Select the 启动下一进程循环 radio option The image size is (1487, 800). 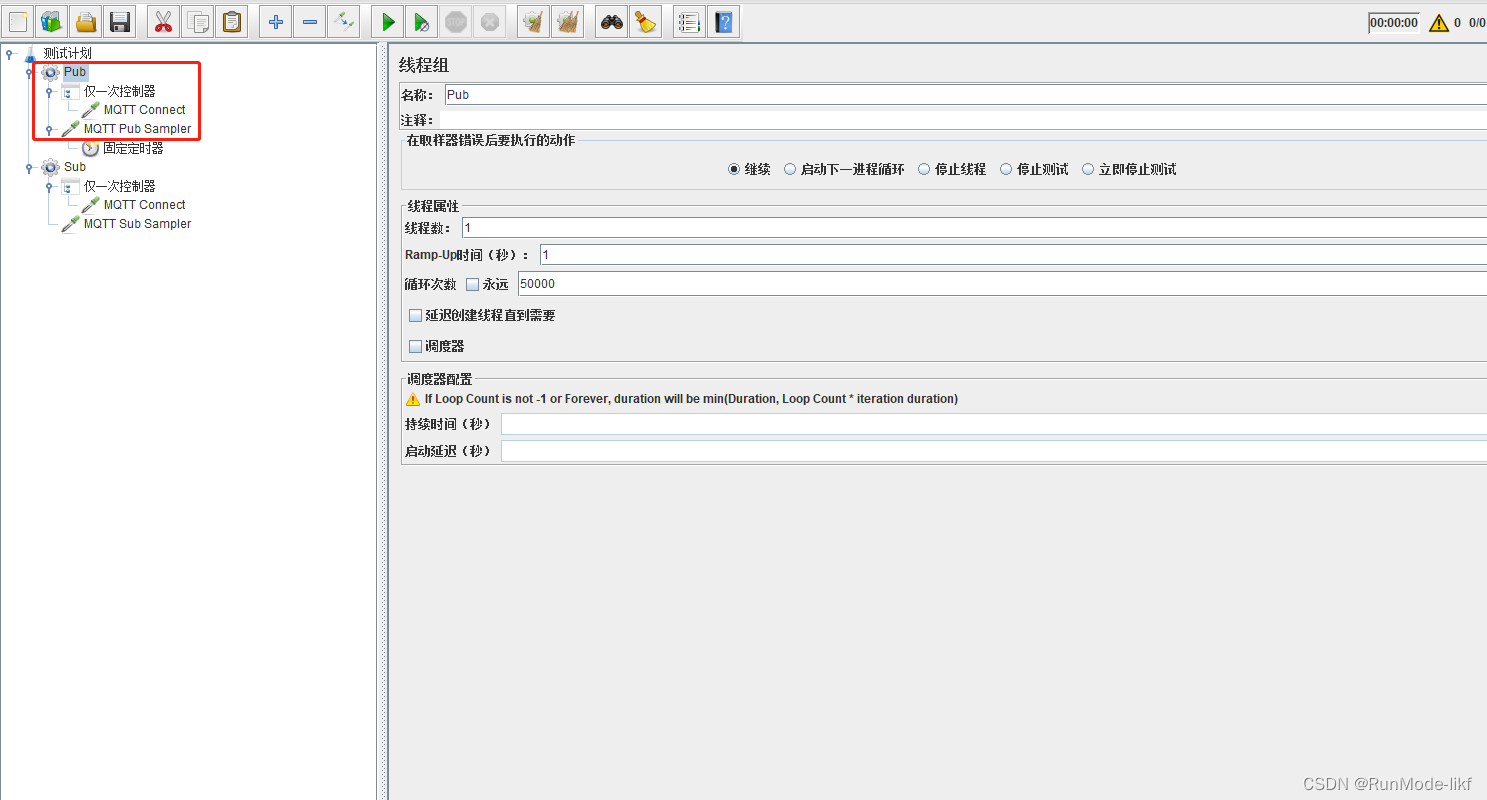[x=791, y=169]
